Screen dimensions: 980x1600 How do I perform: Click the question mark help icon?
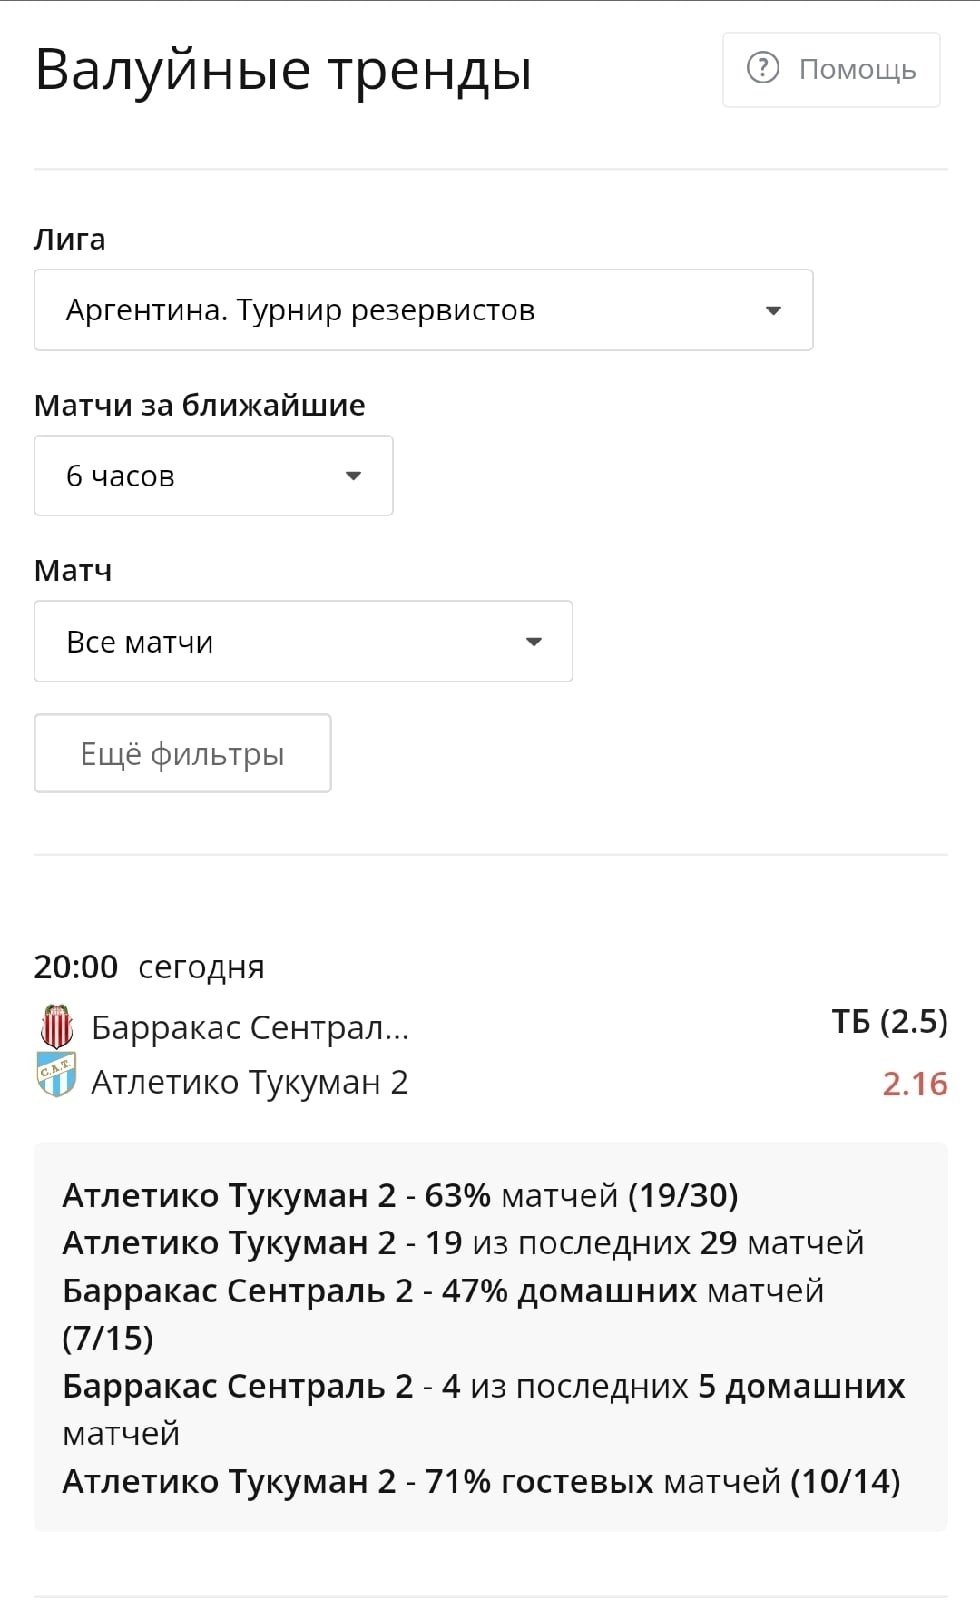pyautogui.click(x=763, y=69)
